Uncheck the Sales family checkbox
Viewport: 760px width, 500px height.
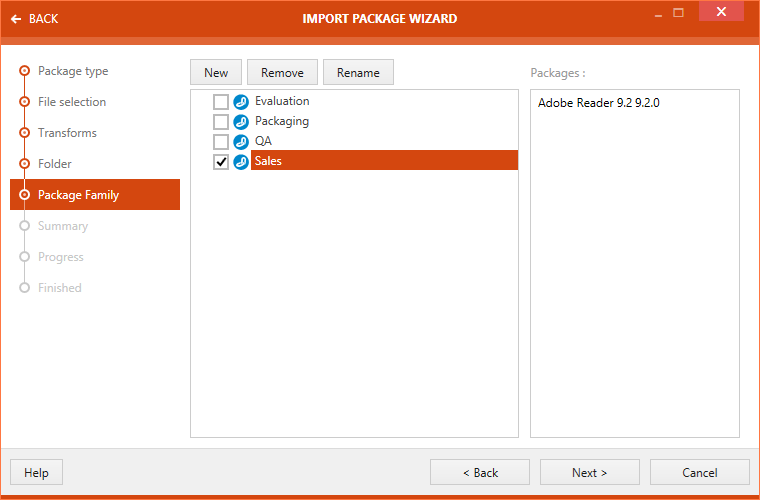(x=221, y=162)
